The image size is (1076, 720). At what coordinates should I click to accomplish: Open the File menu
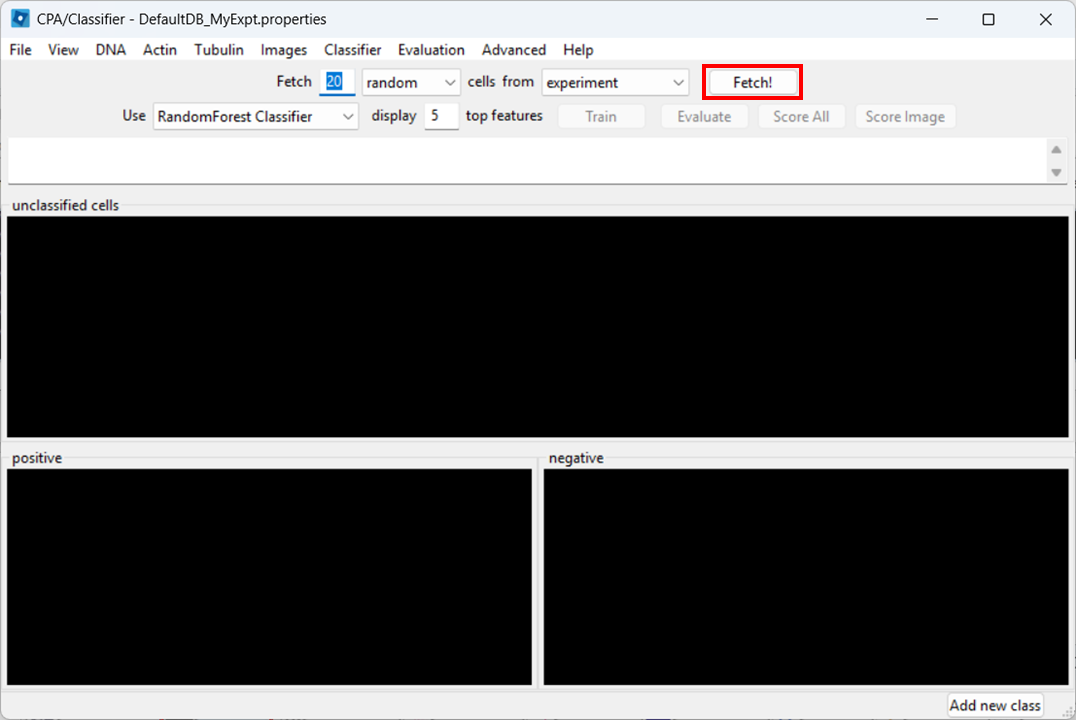[x=19, y=49]
